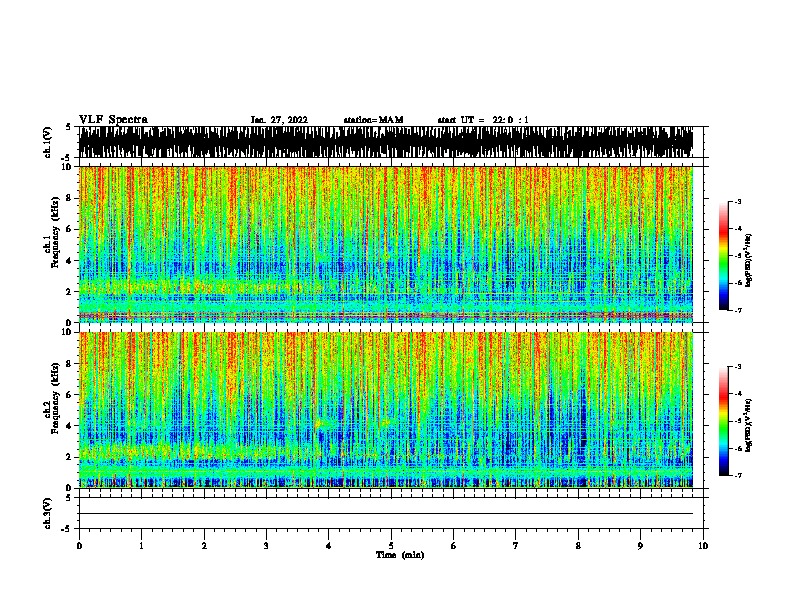
Task: Click the ch.1 frequency tick "10"
Action: pyautogui.click(x=66, y=167)
